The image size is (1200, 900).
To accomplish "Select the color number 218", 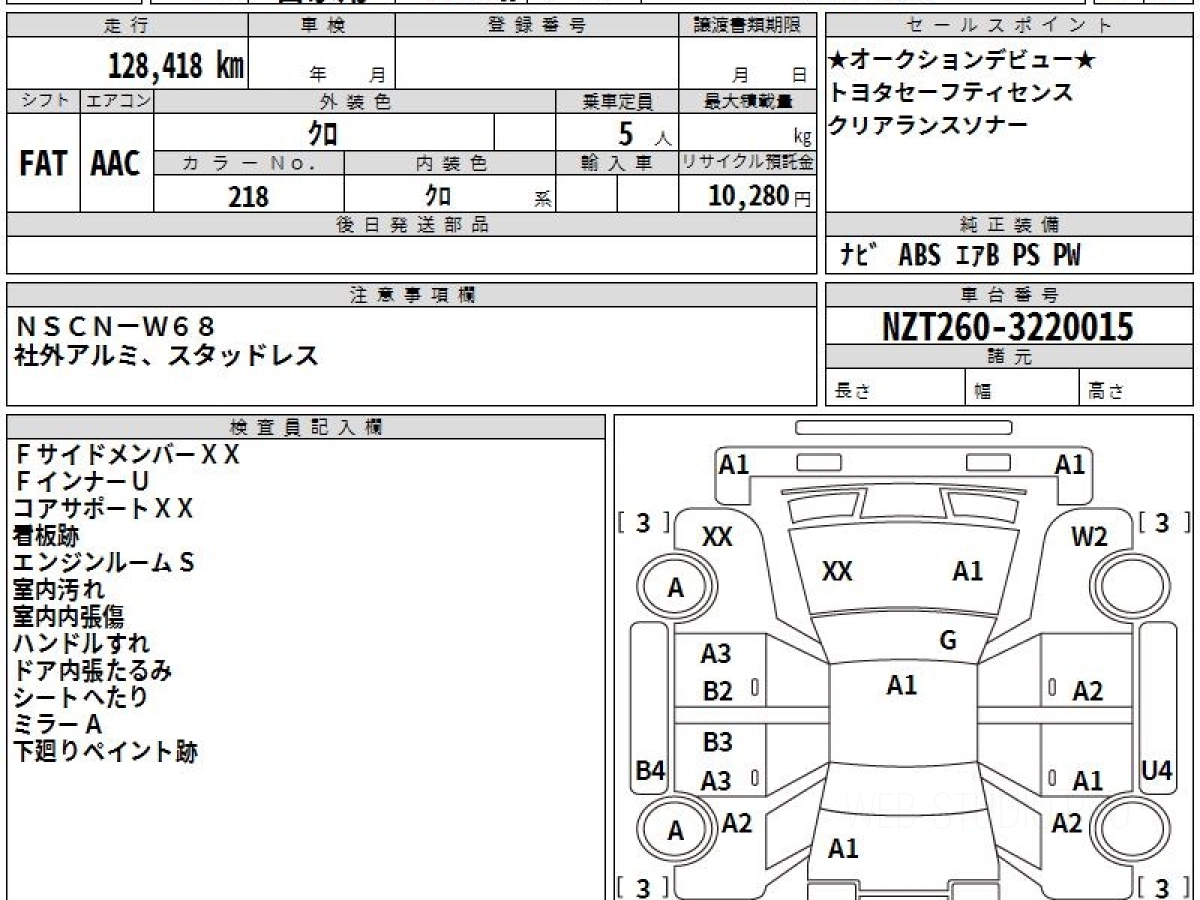I will click(x=248, y=196).
